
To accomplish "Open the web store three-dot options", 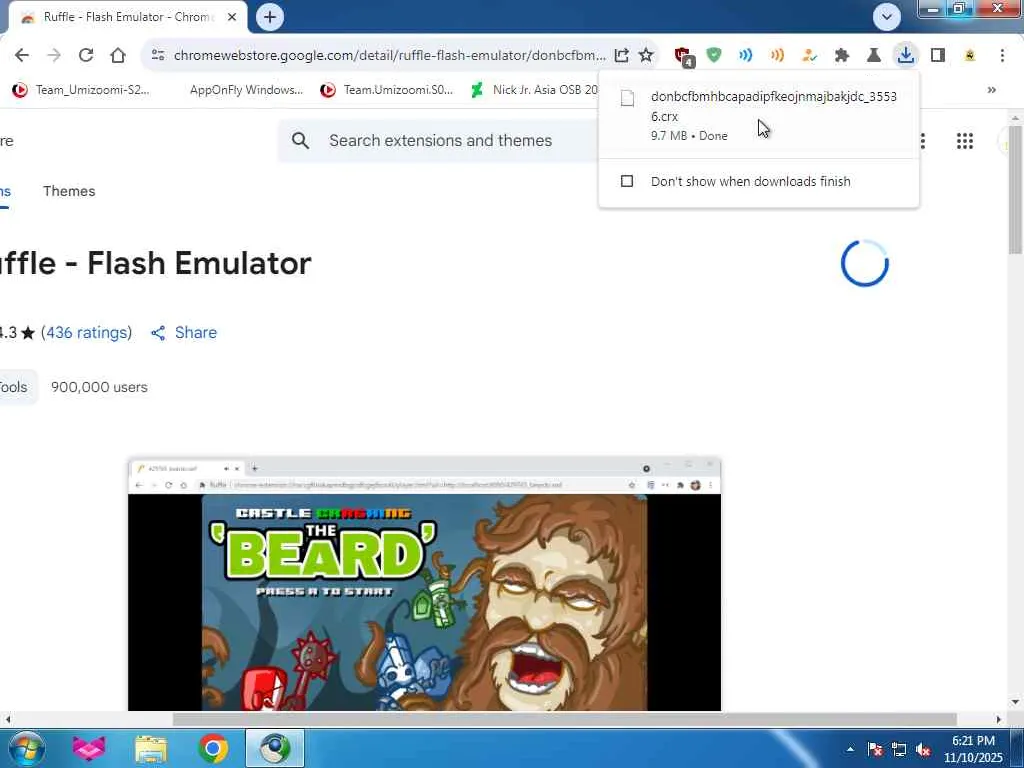I will [923, 141].
